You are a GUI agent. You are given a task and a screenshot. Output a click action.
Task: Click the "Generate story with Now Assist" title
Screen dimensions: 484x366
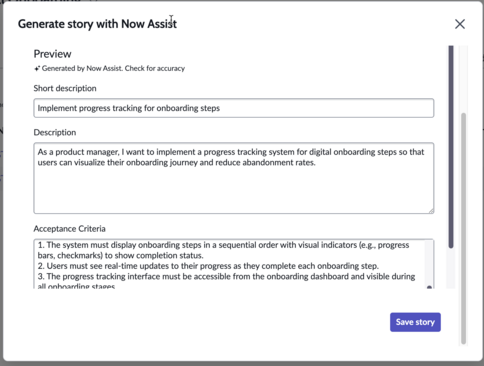[x=97, y=24]
